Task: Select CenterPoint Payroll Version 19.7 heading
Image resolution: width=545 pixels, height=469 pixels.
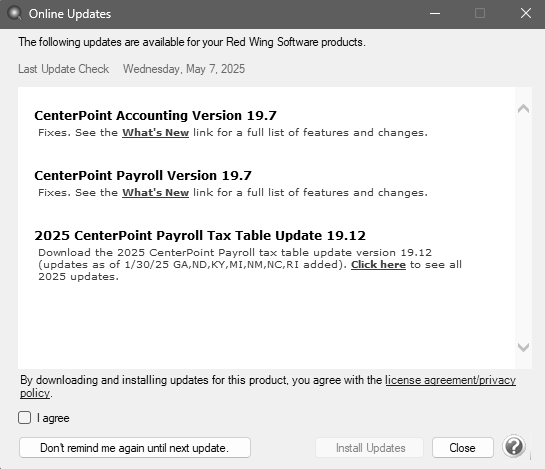Action: pos(143,176)
